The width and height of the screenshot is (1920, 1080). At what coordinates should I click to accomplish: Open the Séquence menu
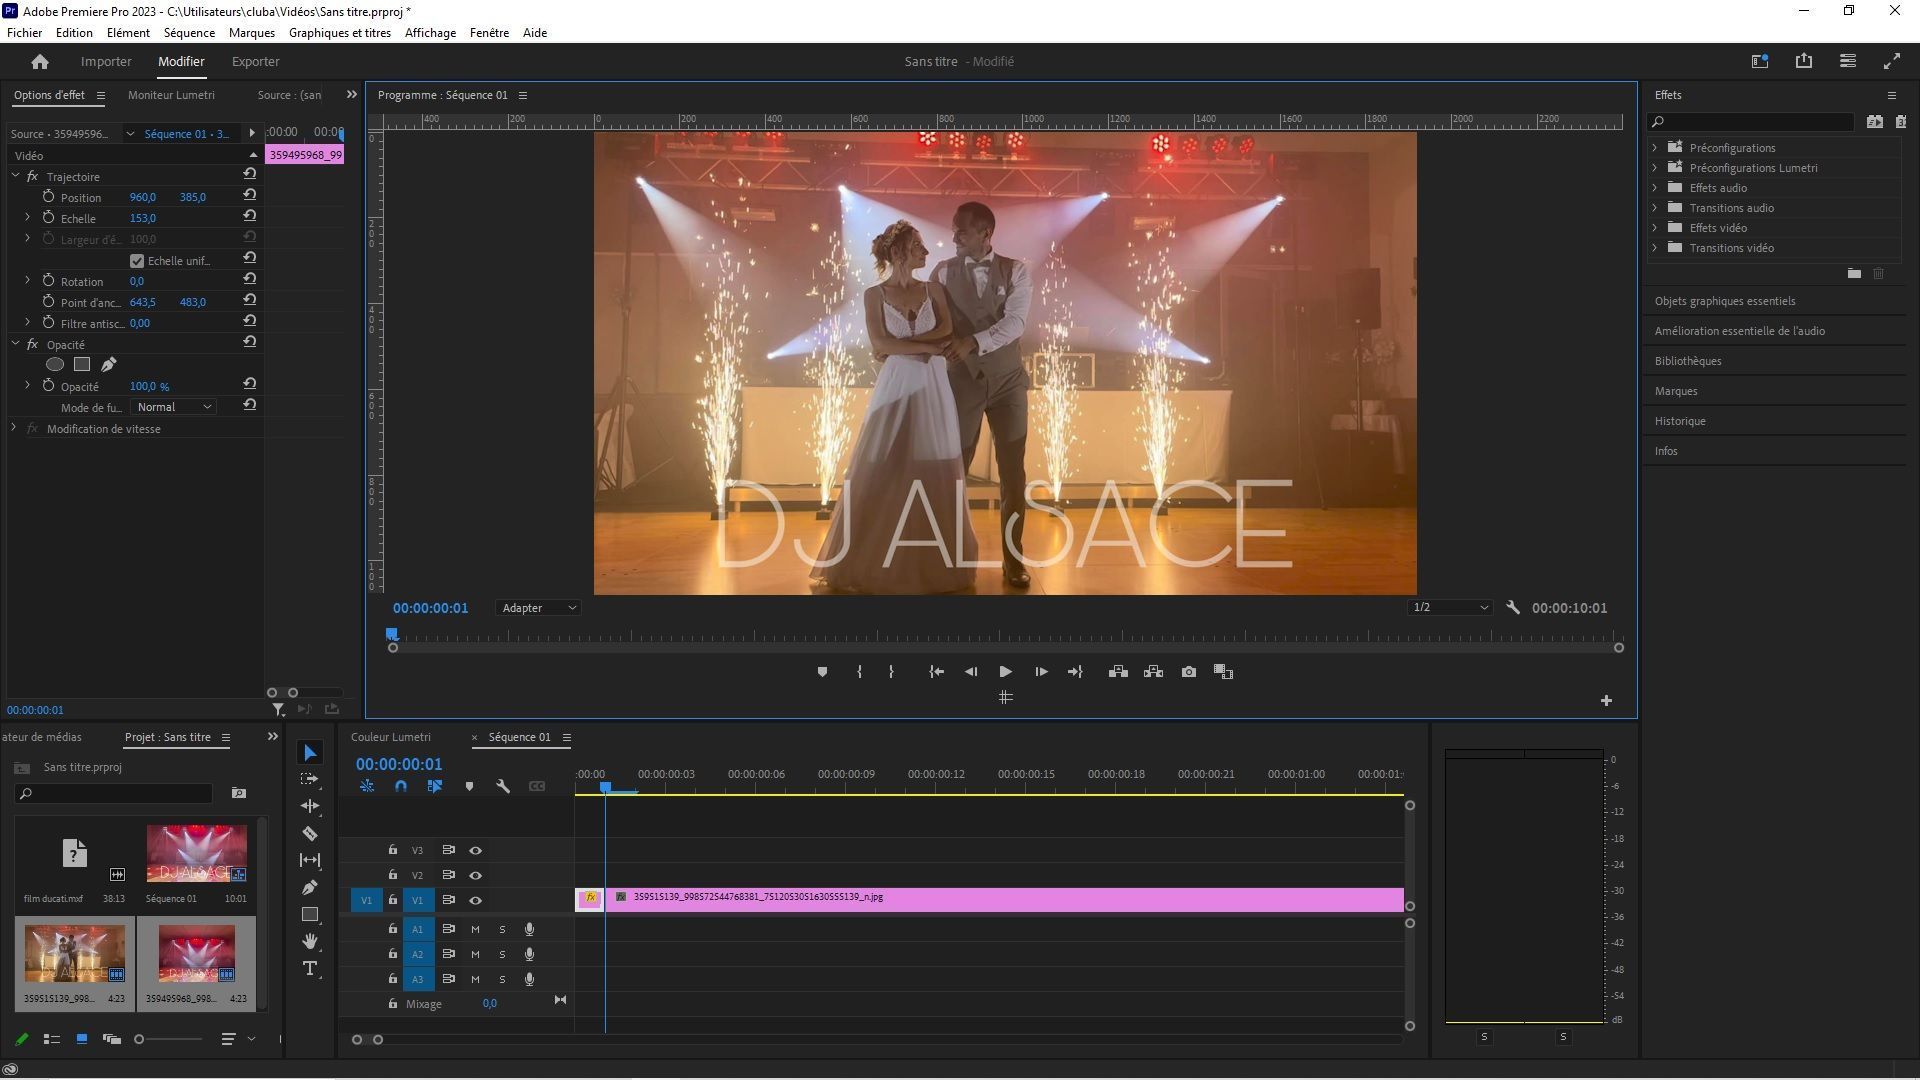point(189,33)
